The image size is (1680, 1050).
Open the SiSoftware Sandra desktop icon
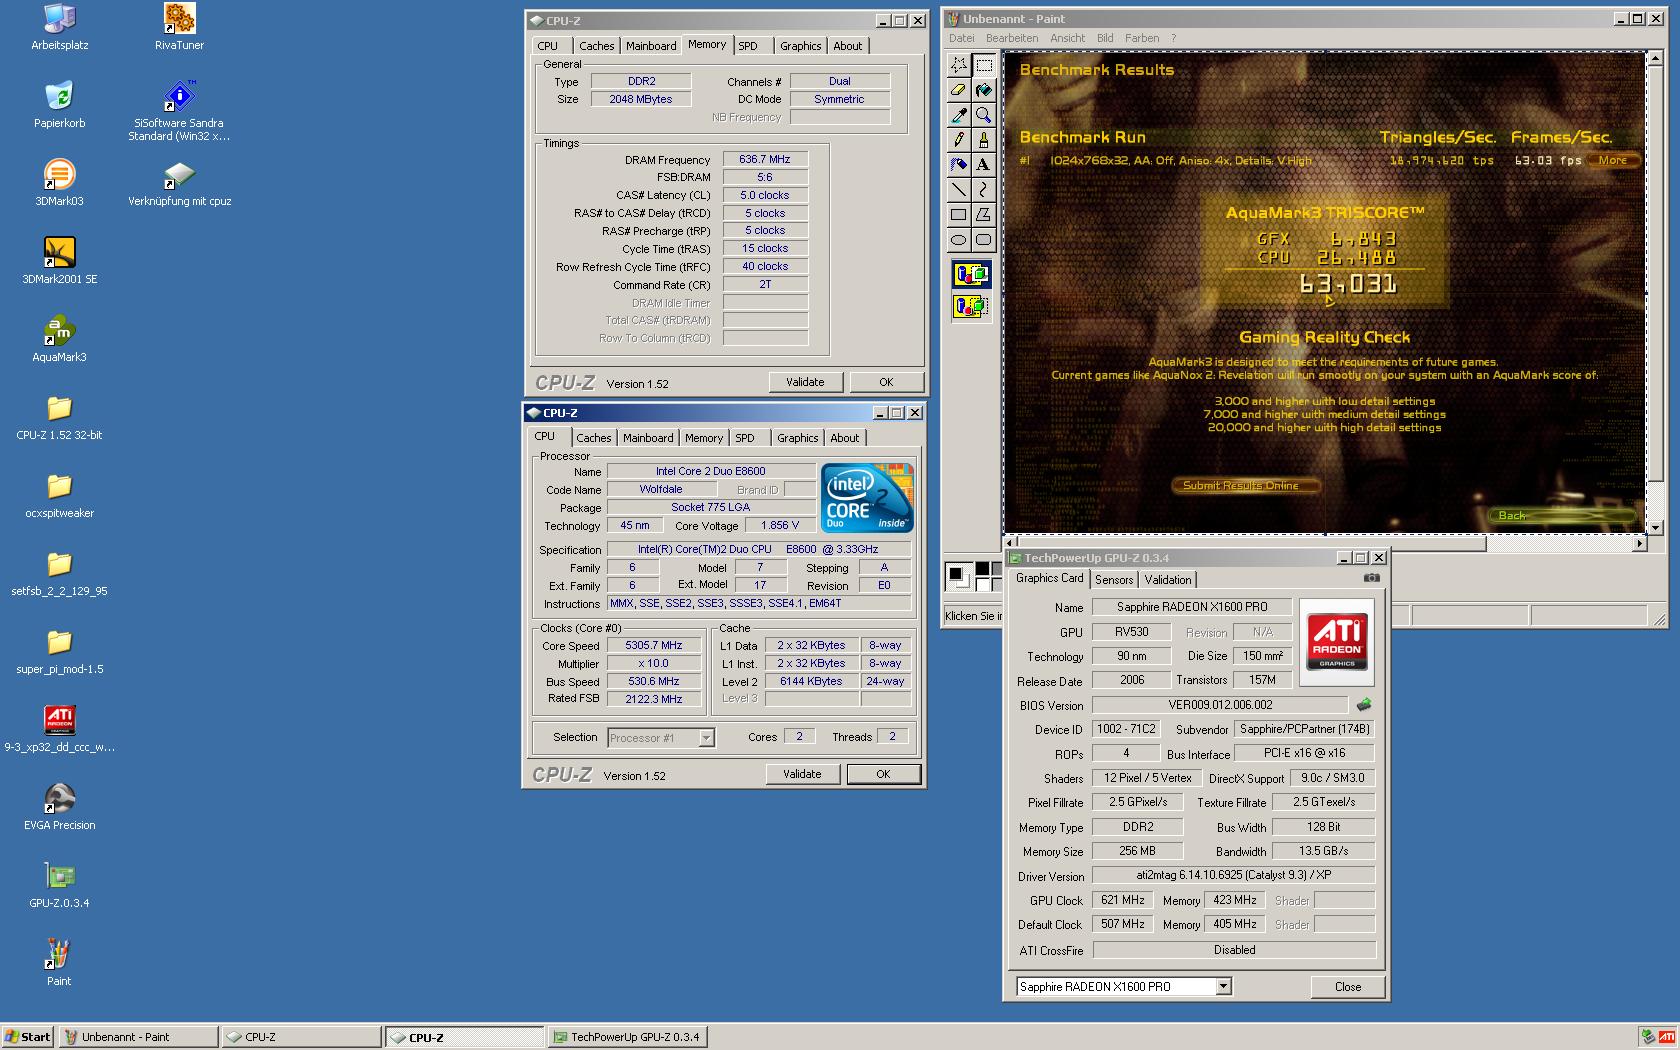coord(179,110)
